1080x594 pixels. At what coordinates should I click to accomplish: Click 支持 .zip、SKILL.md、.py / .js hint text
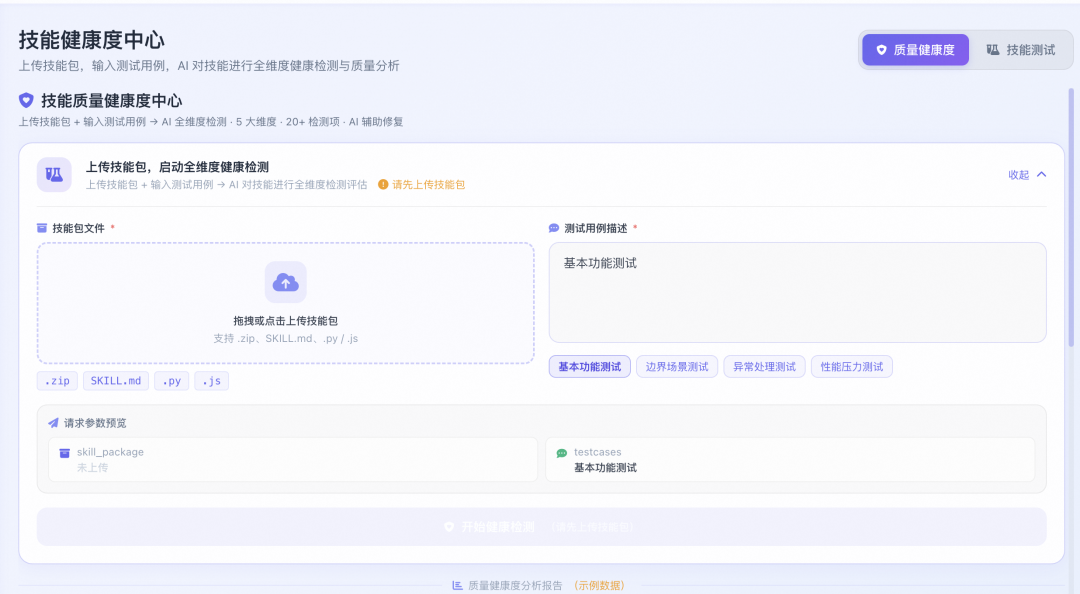[x=286, y=338]
